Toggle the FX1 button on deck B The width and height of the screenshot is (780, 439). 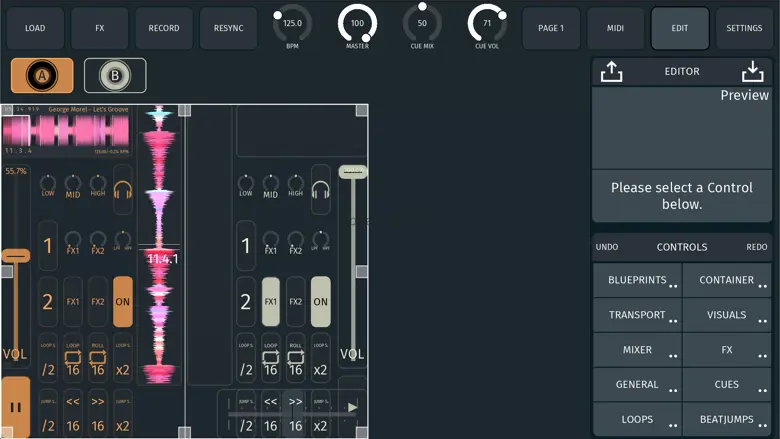coord(271,301)
